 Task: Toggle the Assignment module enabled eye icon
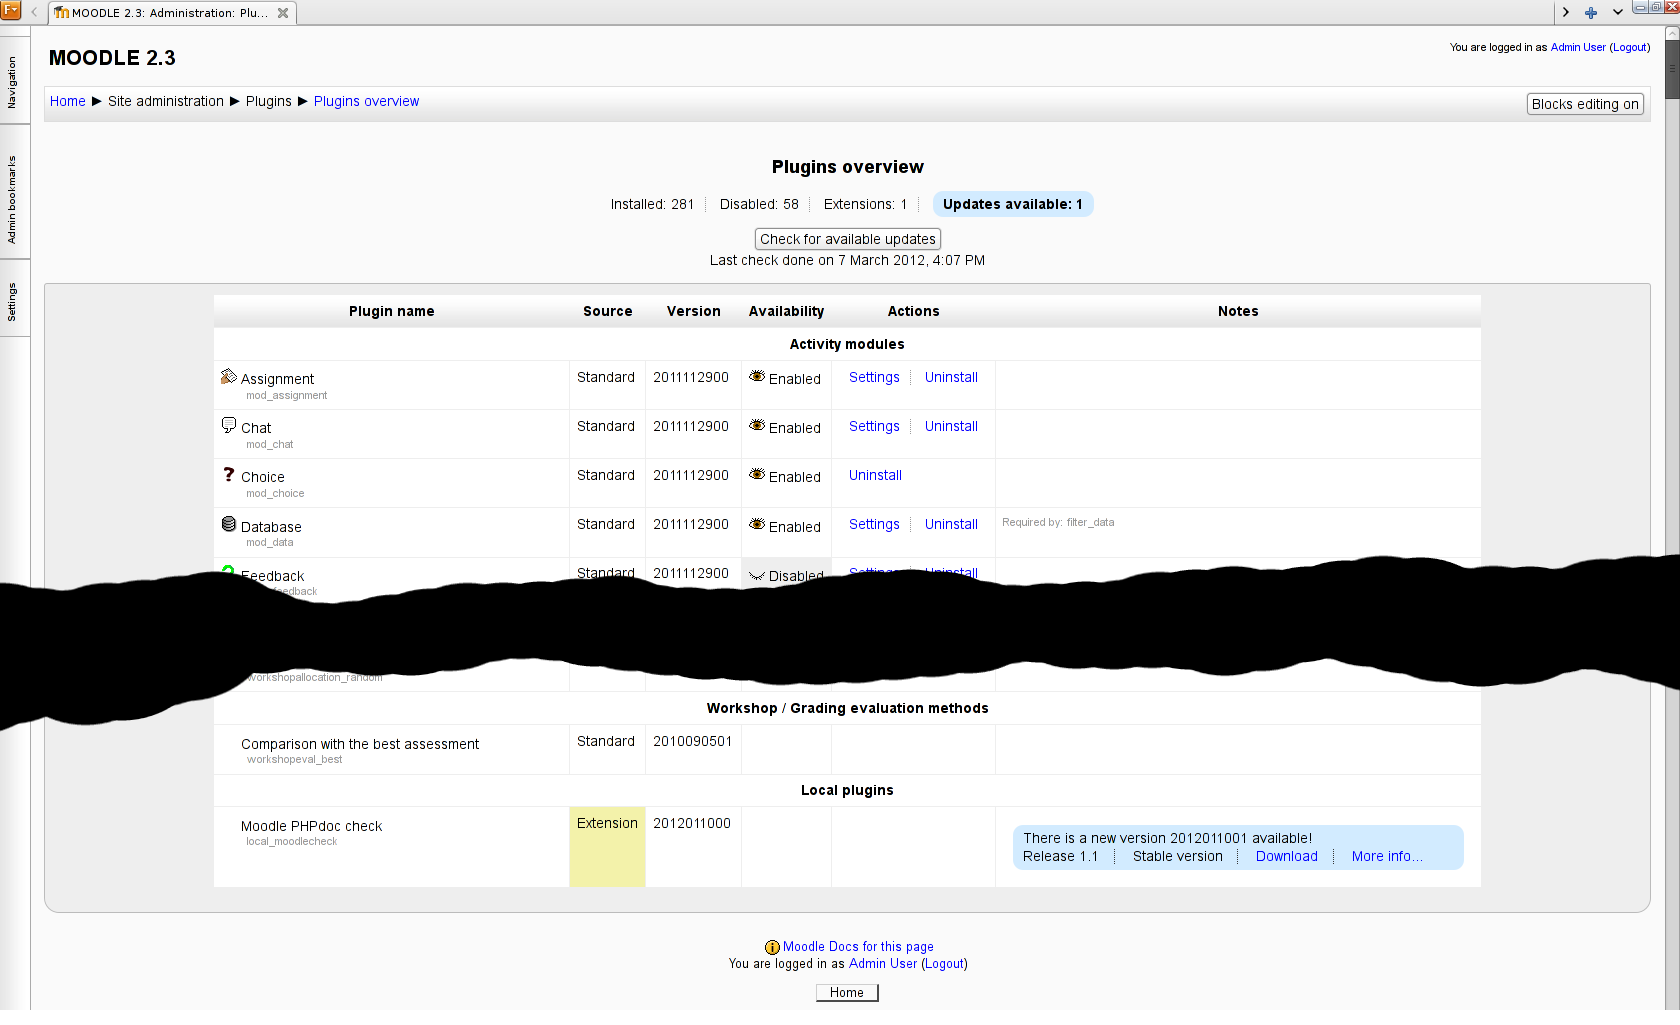tap(757, 376)
